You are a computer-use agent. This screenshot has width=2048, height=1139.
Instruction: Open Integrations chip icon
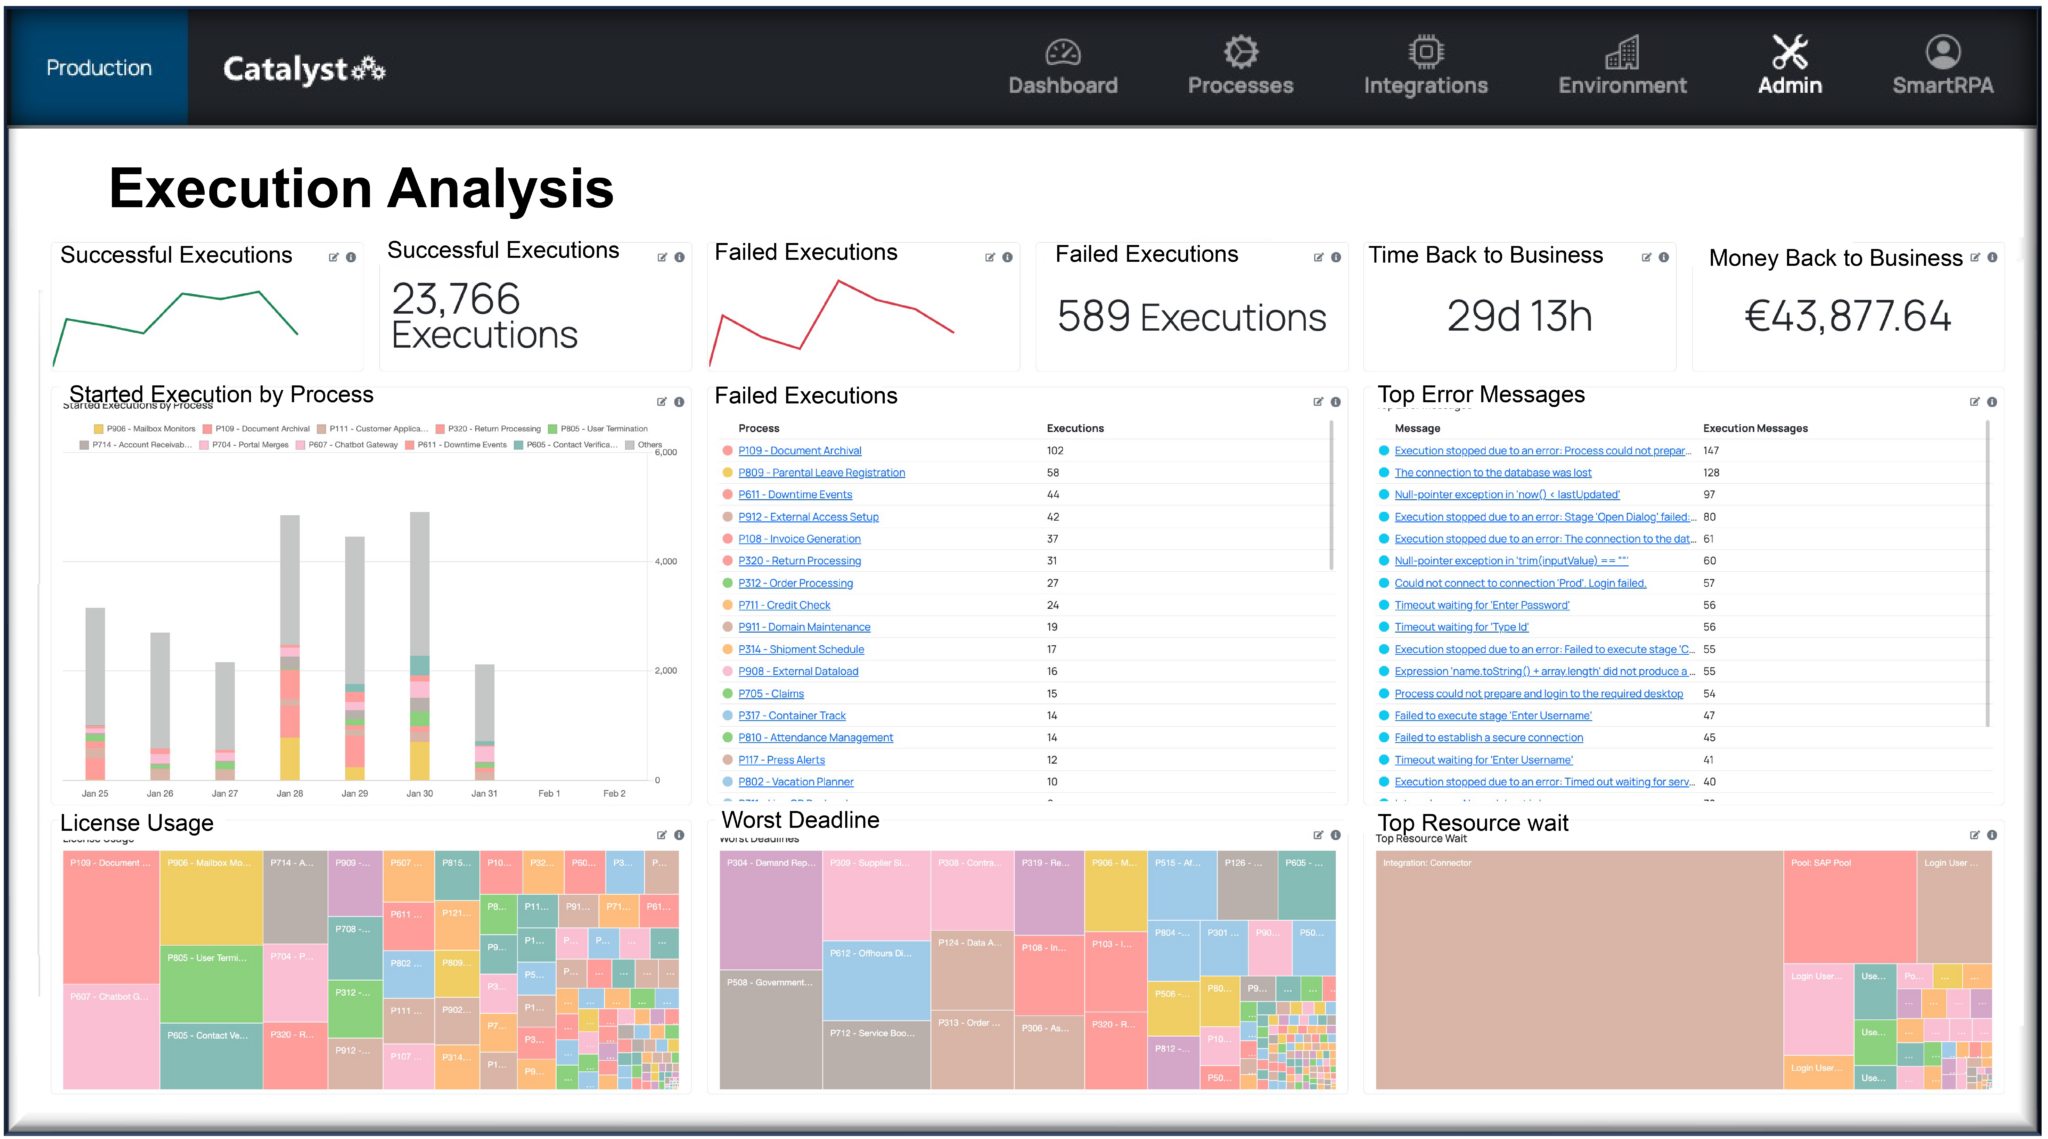(1425, 52)
